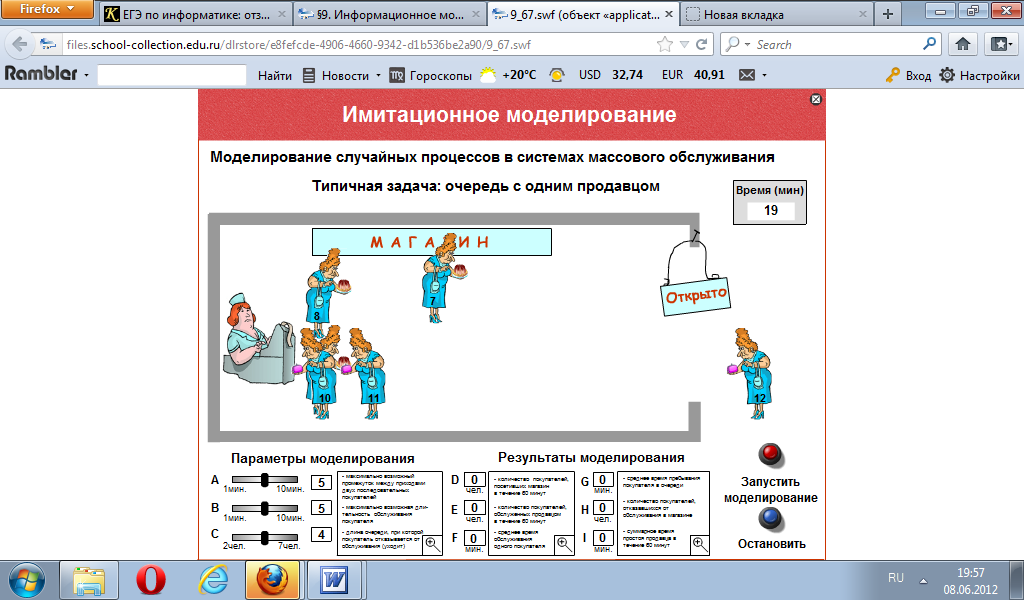Switch to Новая вкладка tab

pyautogui.click(x=777, y=14)
